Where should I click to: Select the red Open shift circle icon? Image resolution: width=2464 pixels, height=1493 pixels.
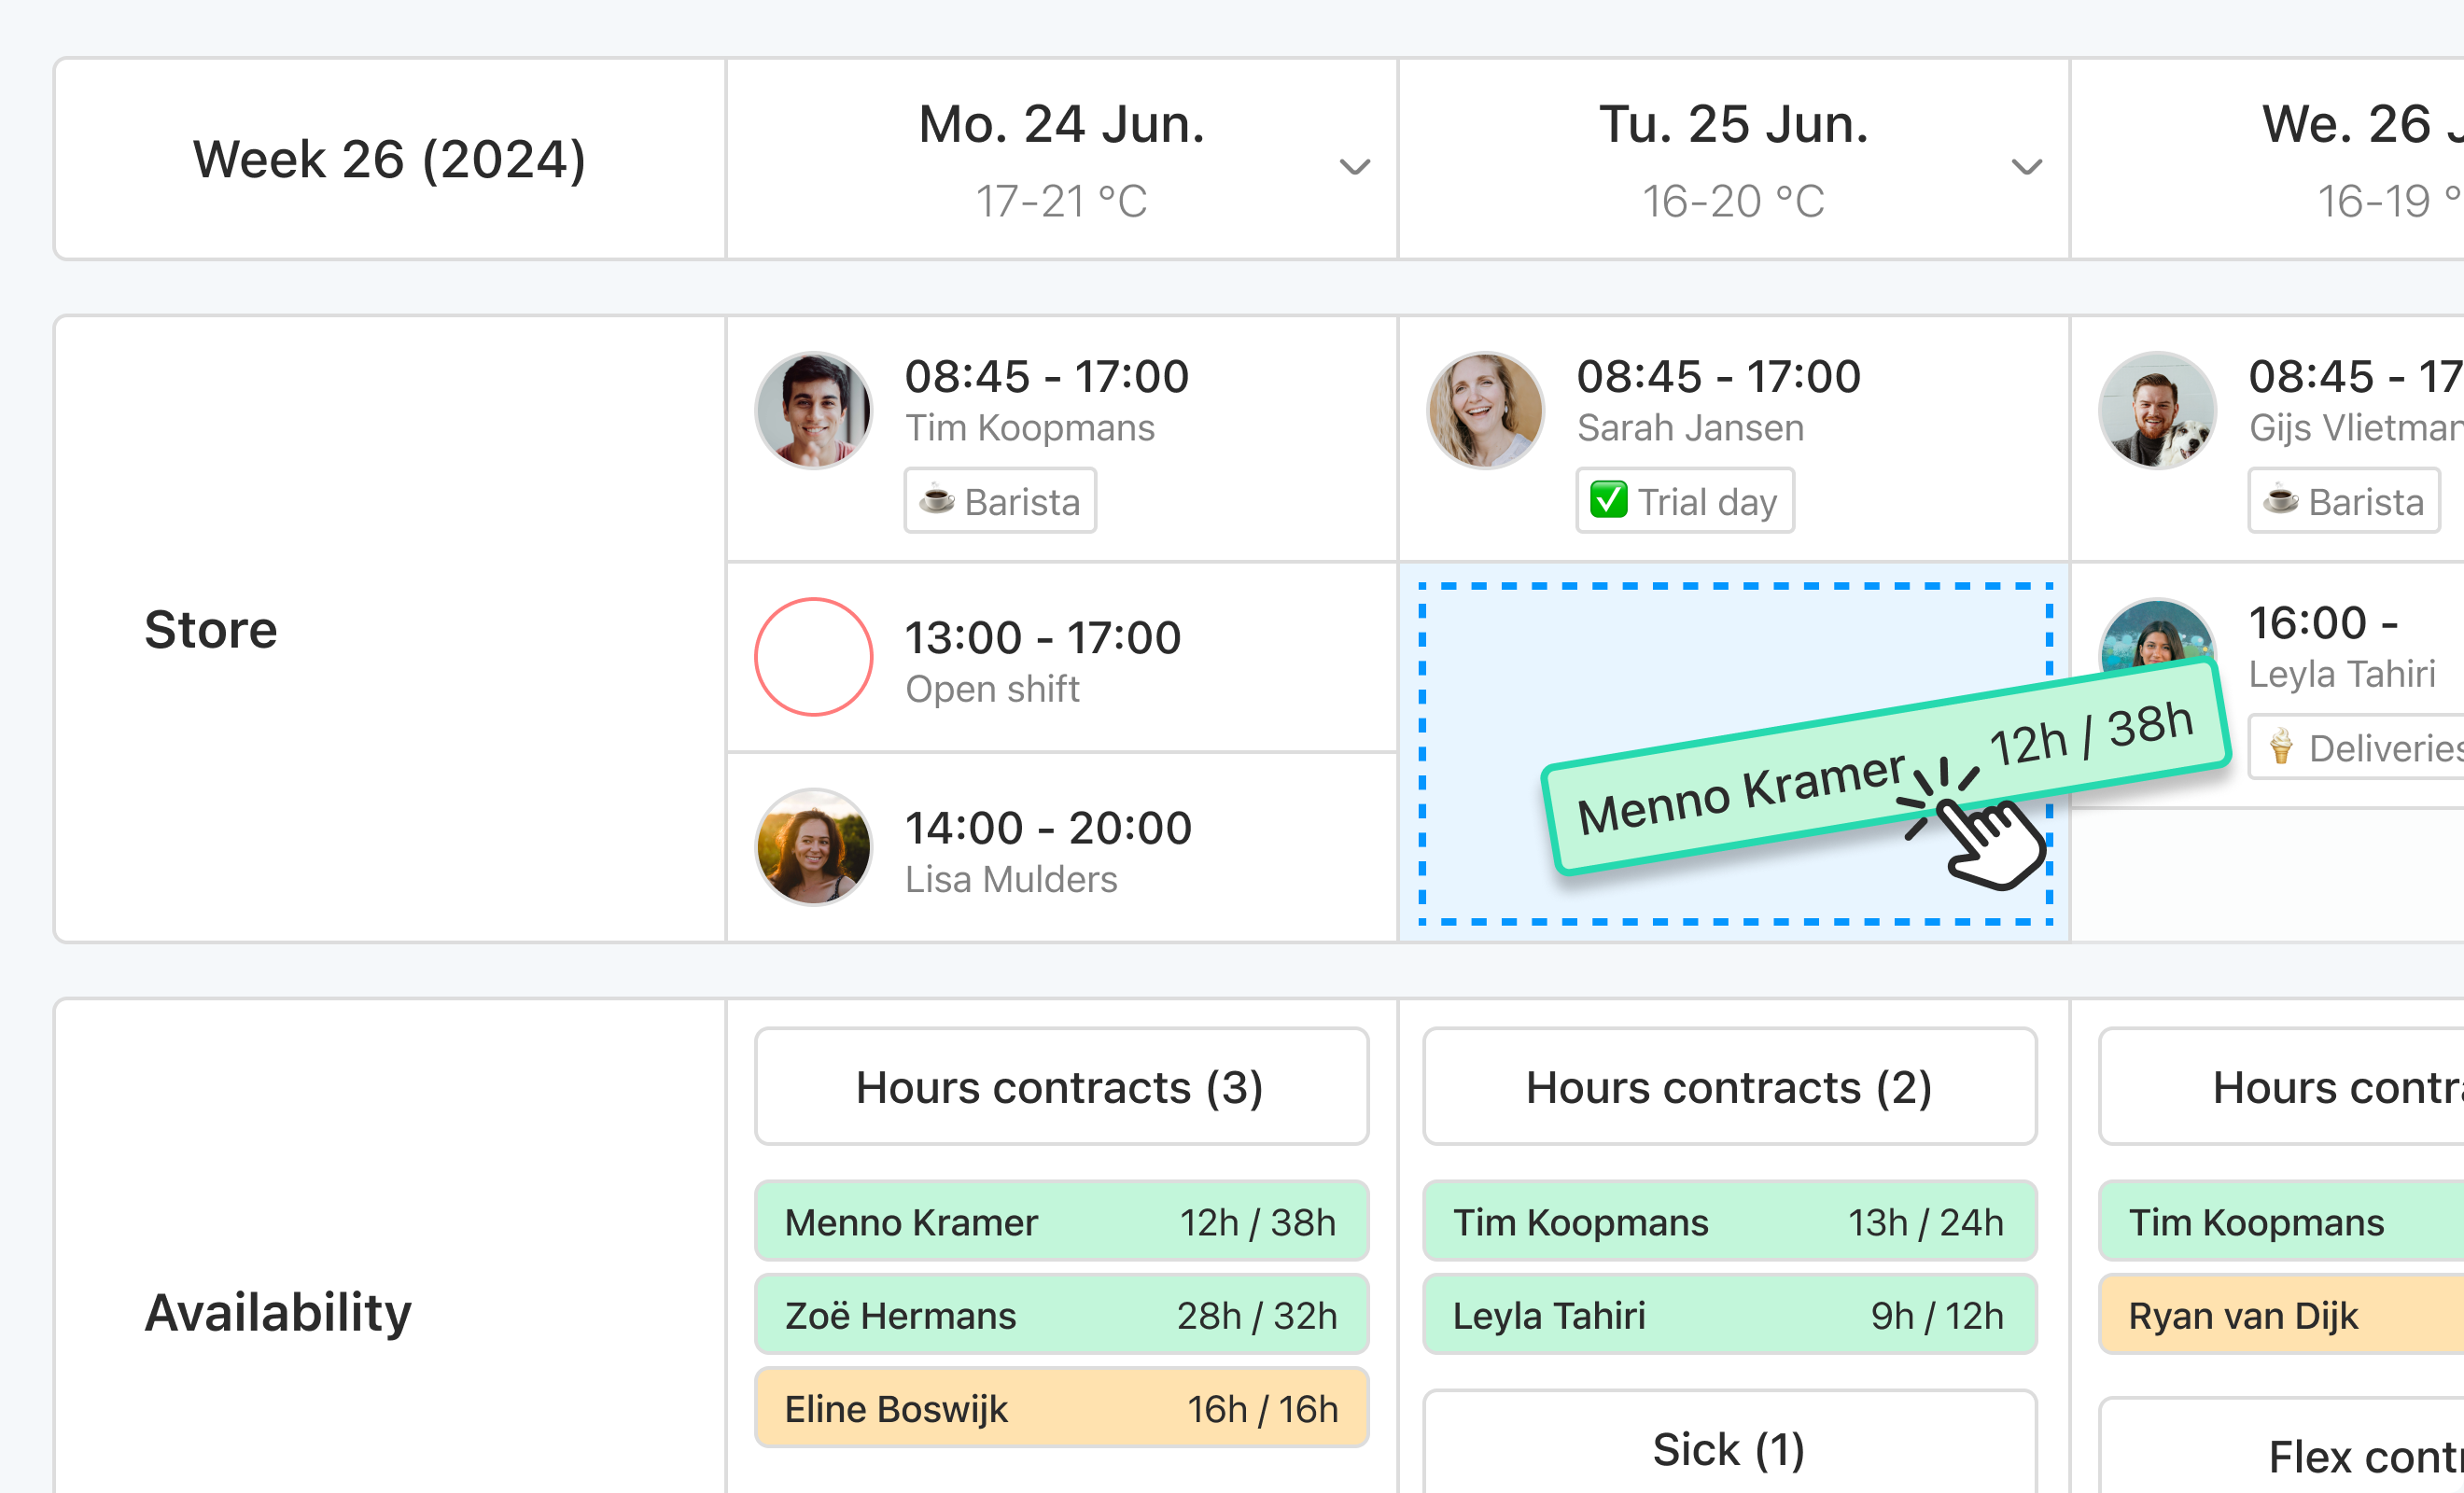click(x=813, y=657)
